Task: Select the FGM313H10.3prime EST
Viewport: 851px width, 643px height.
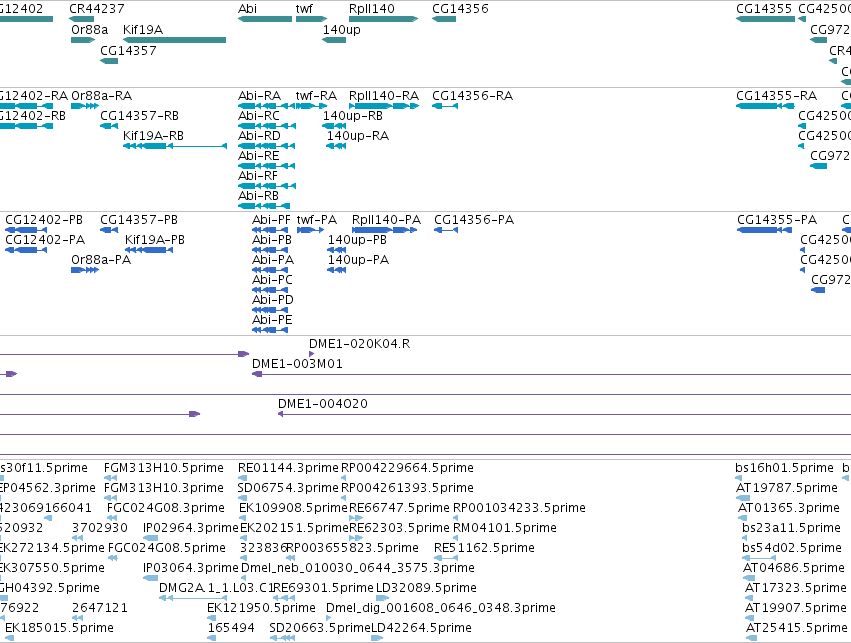Action: click(111, 498)
